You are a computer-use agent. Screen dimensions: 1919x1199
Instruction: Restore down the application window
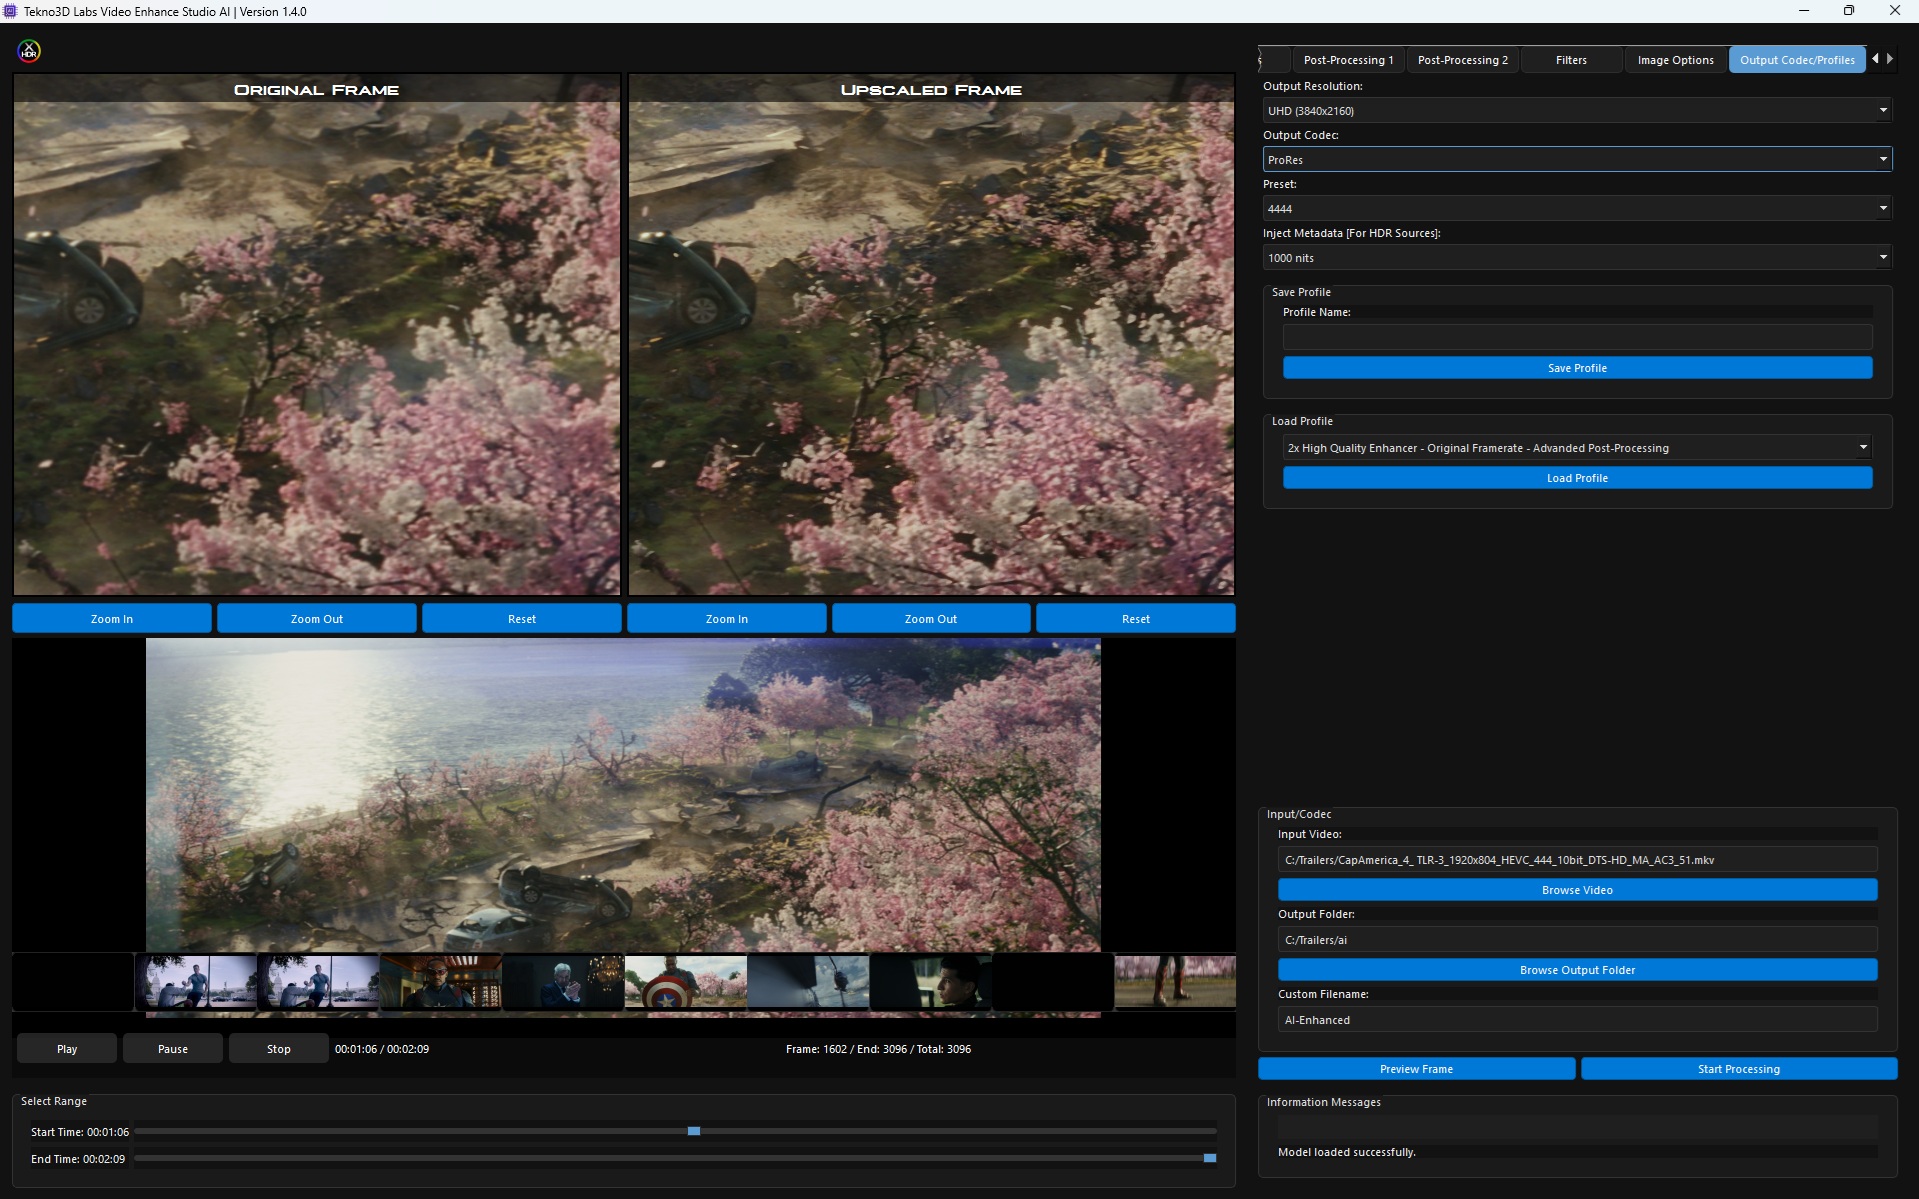pos(1849,11)
